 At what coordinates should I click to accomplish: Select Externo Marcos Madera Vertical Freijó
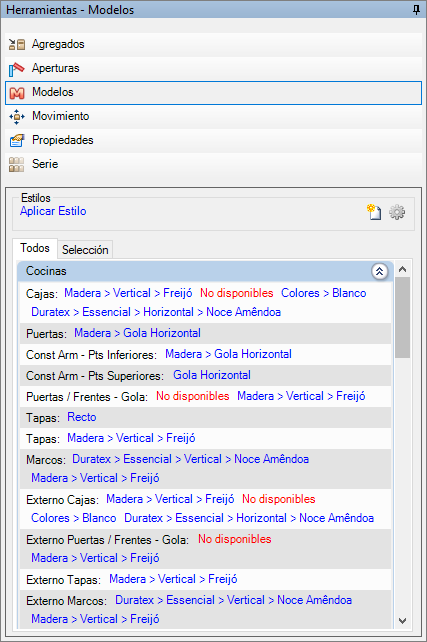tap(95, 619)
